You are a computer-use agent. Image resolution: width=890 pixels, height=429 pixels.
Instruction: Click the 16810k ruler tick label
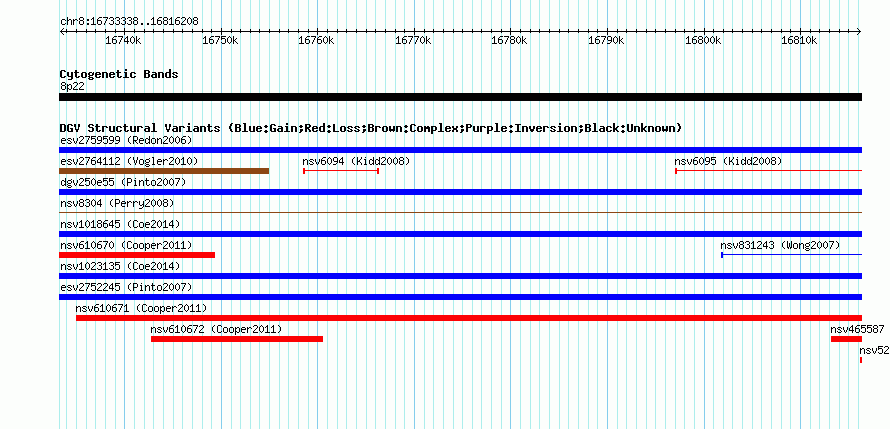pos(800,40)
